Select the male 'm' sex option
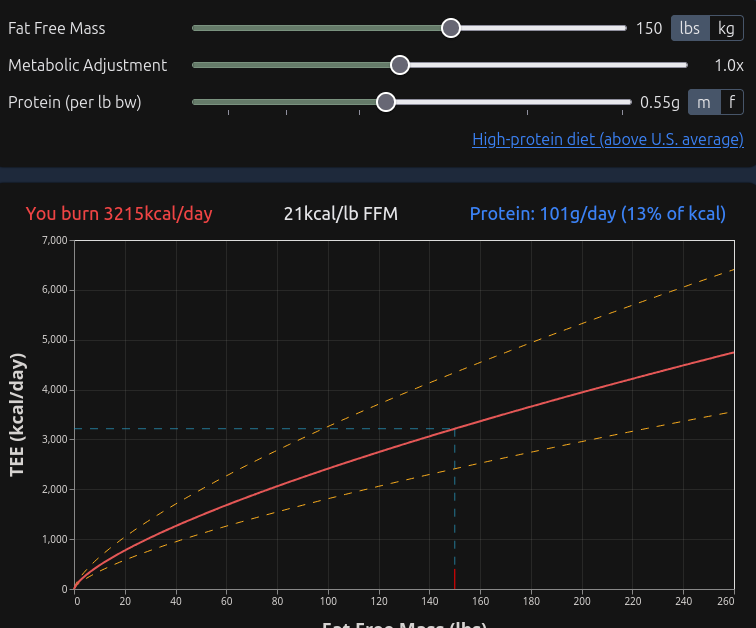This screenshot has height=628, width=756. [704, 102]
